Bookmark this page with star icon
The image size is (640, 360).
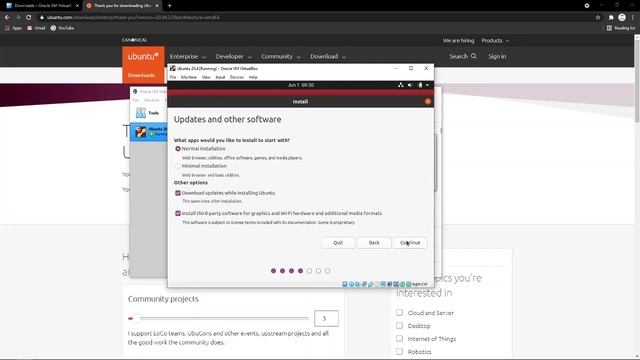(598, 17)
